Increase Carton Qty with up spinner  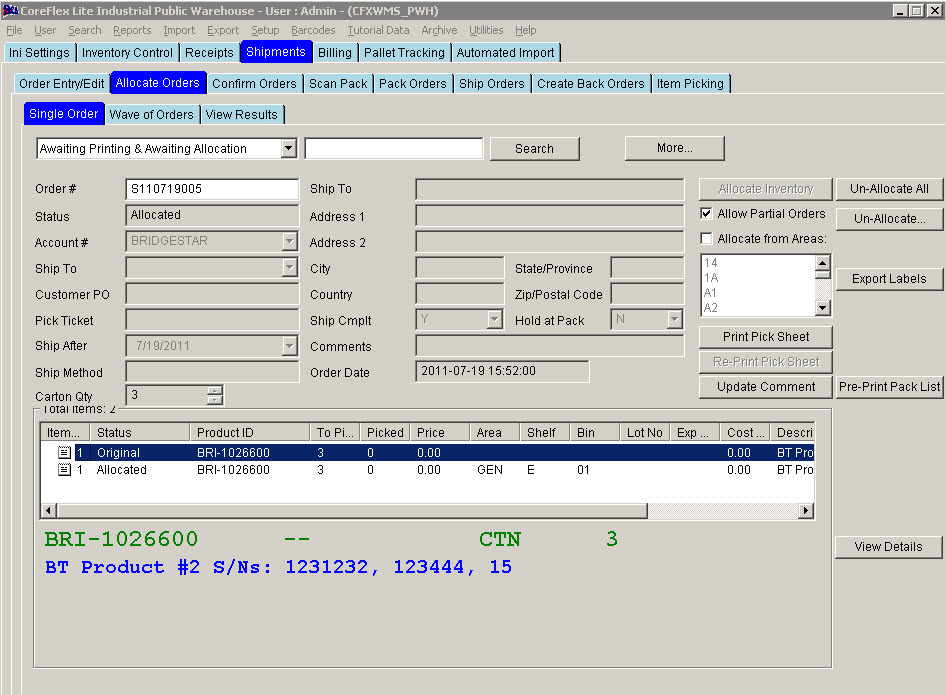[x=215, y=390]
